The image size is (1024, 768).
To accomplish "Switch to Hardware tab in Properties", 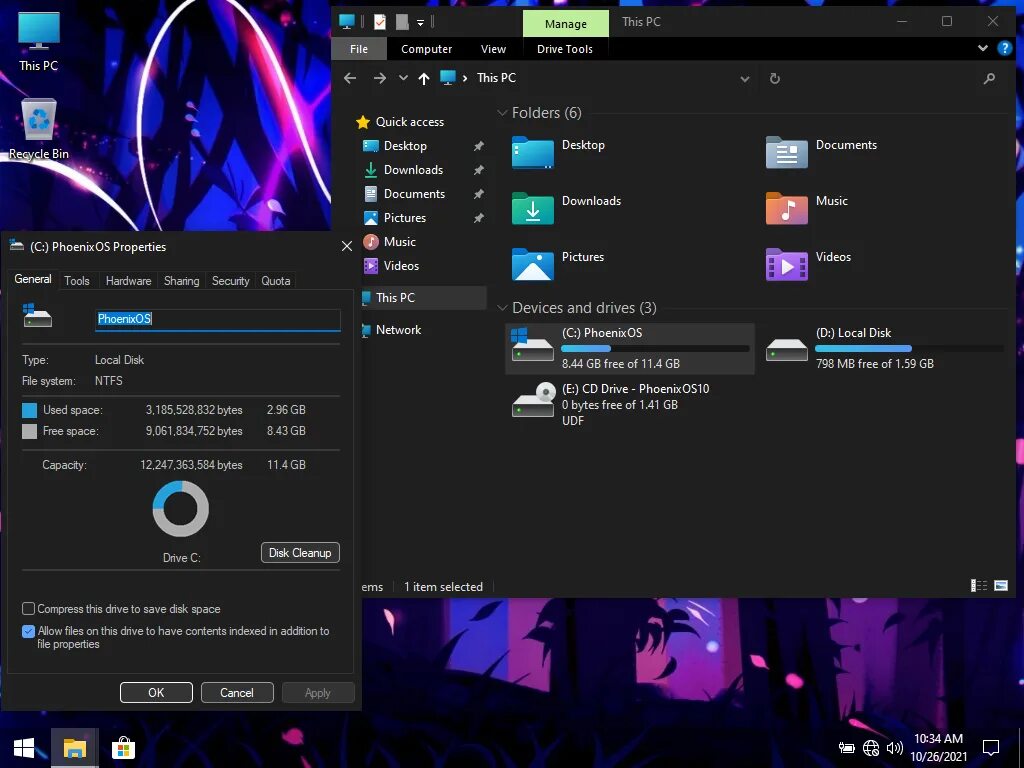I will pos(128,281).
